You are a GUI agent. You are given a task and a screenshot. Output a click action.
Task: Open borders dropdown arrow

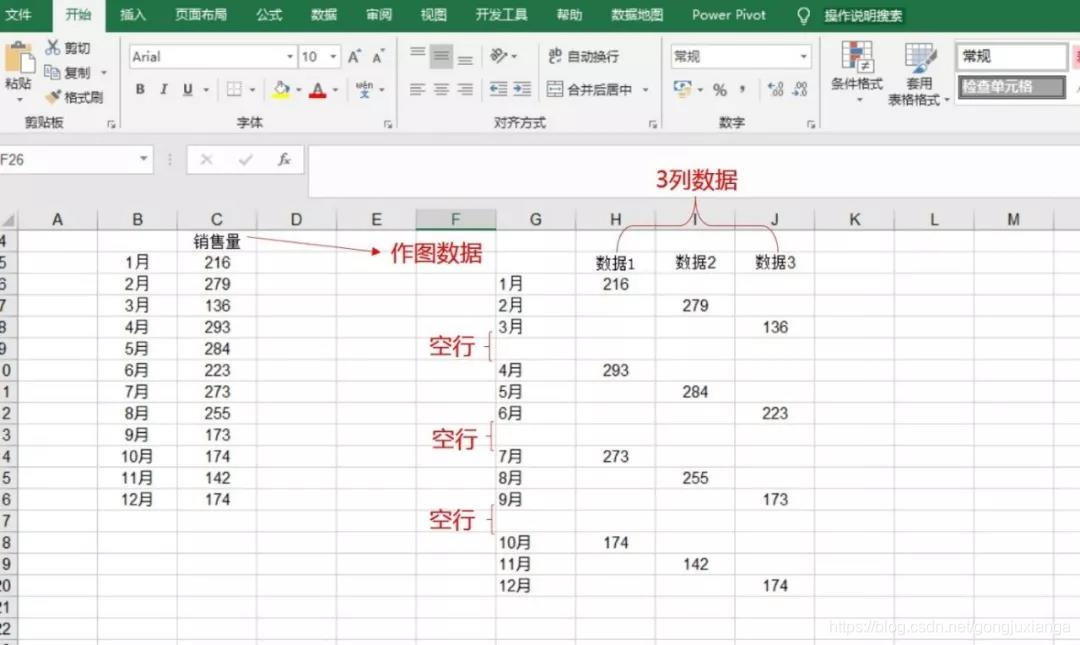pyautogui.click(x=253, y=90)
